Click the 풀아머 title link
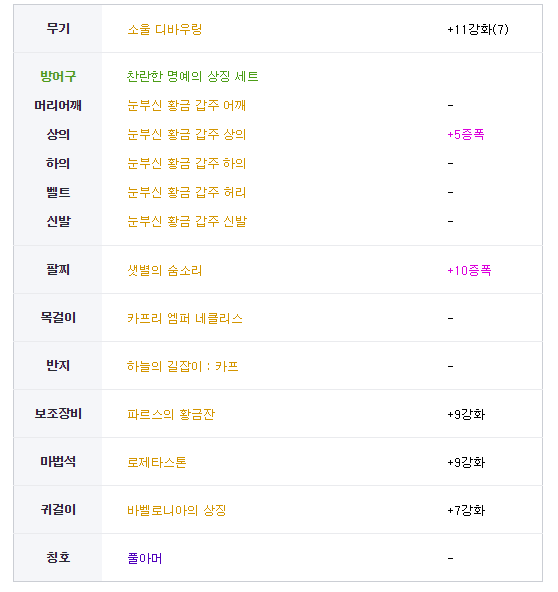 point(145,558)
